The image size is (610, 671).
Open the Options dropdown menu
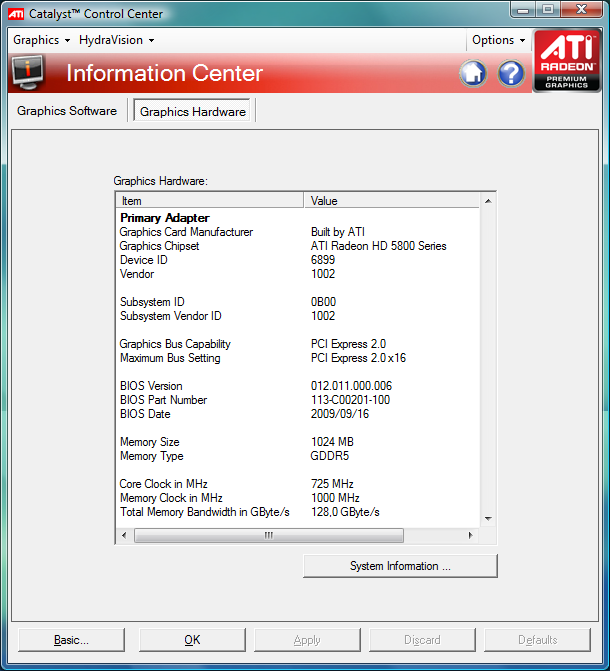point(498,40)
